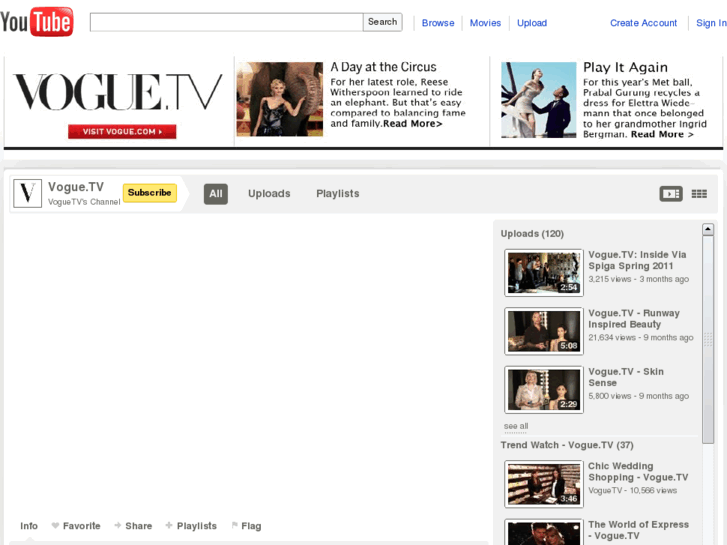
Task: Open Chic Wedding Shopping thumbnail
Action: [543, 484]
